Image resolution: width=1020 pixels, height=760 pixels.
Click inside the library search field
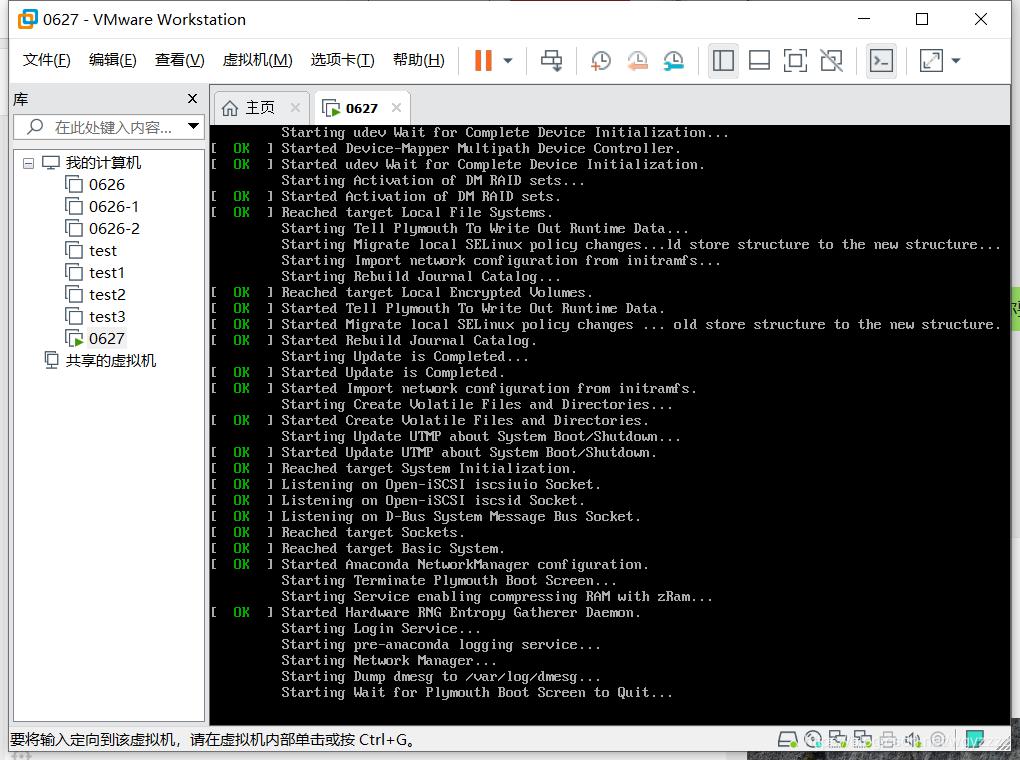tap(110, 128)
